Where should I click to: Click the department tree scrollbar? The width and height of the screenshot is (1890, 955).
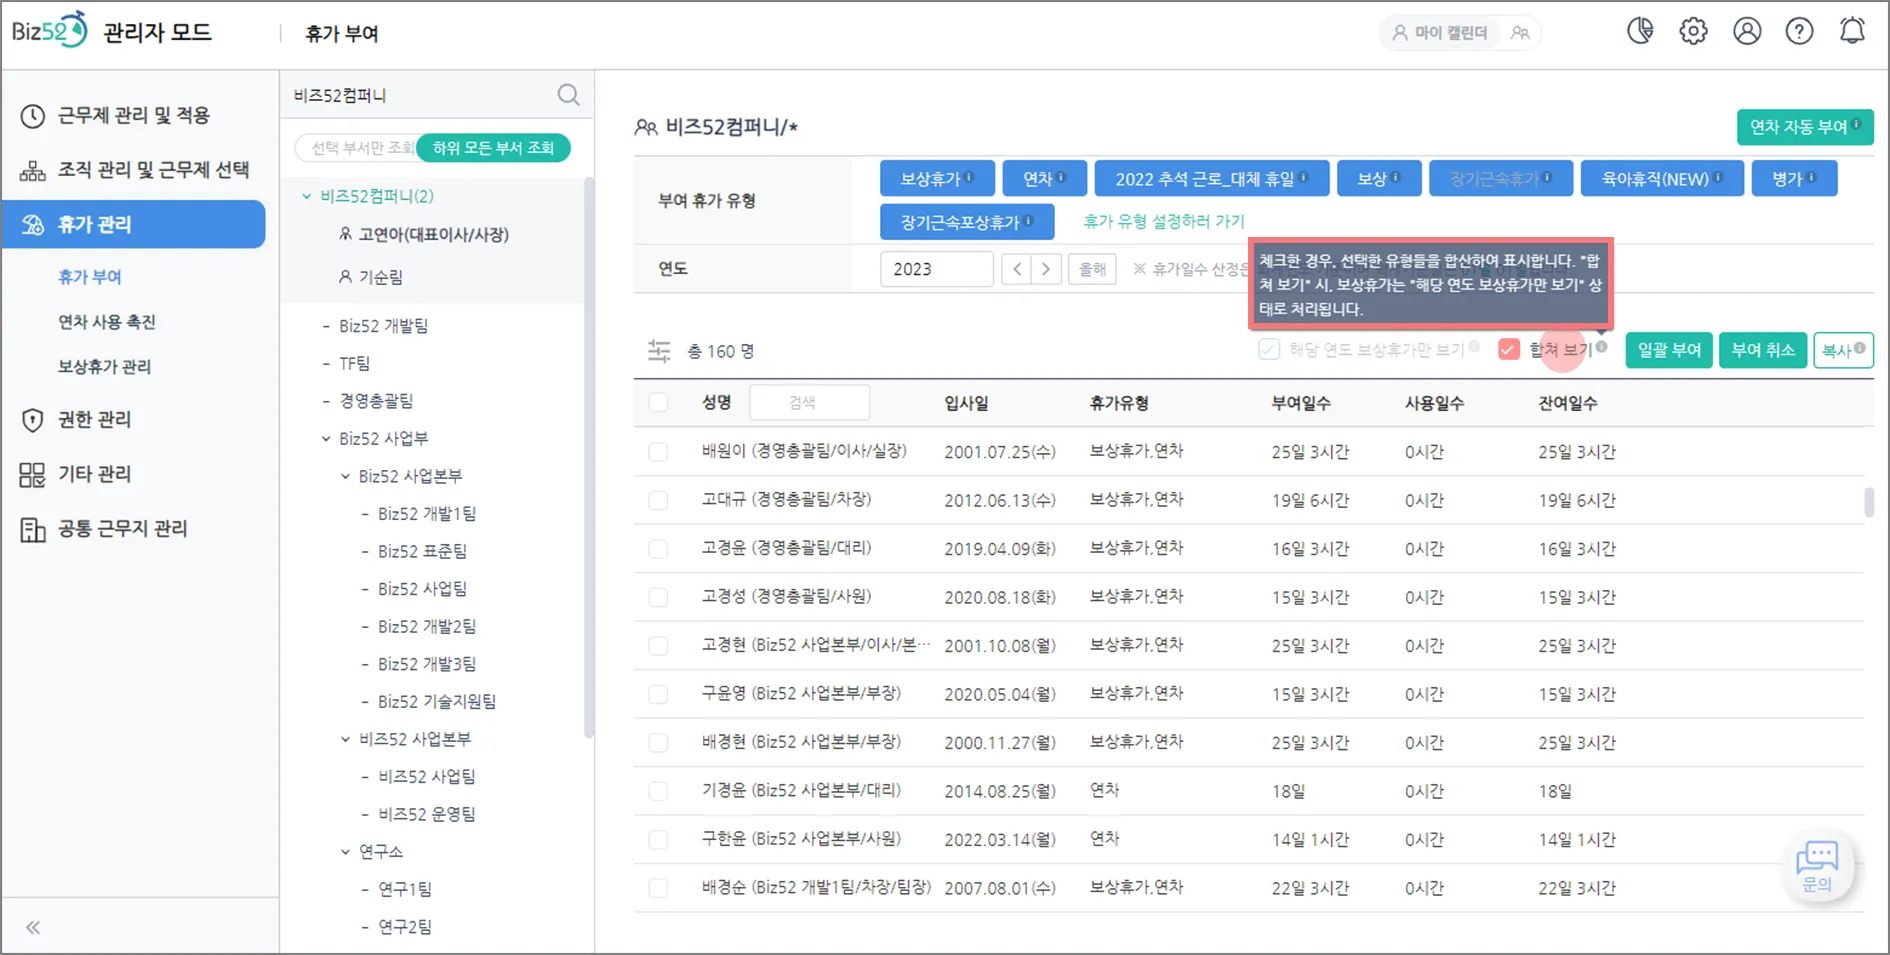(x=588, y=458)
